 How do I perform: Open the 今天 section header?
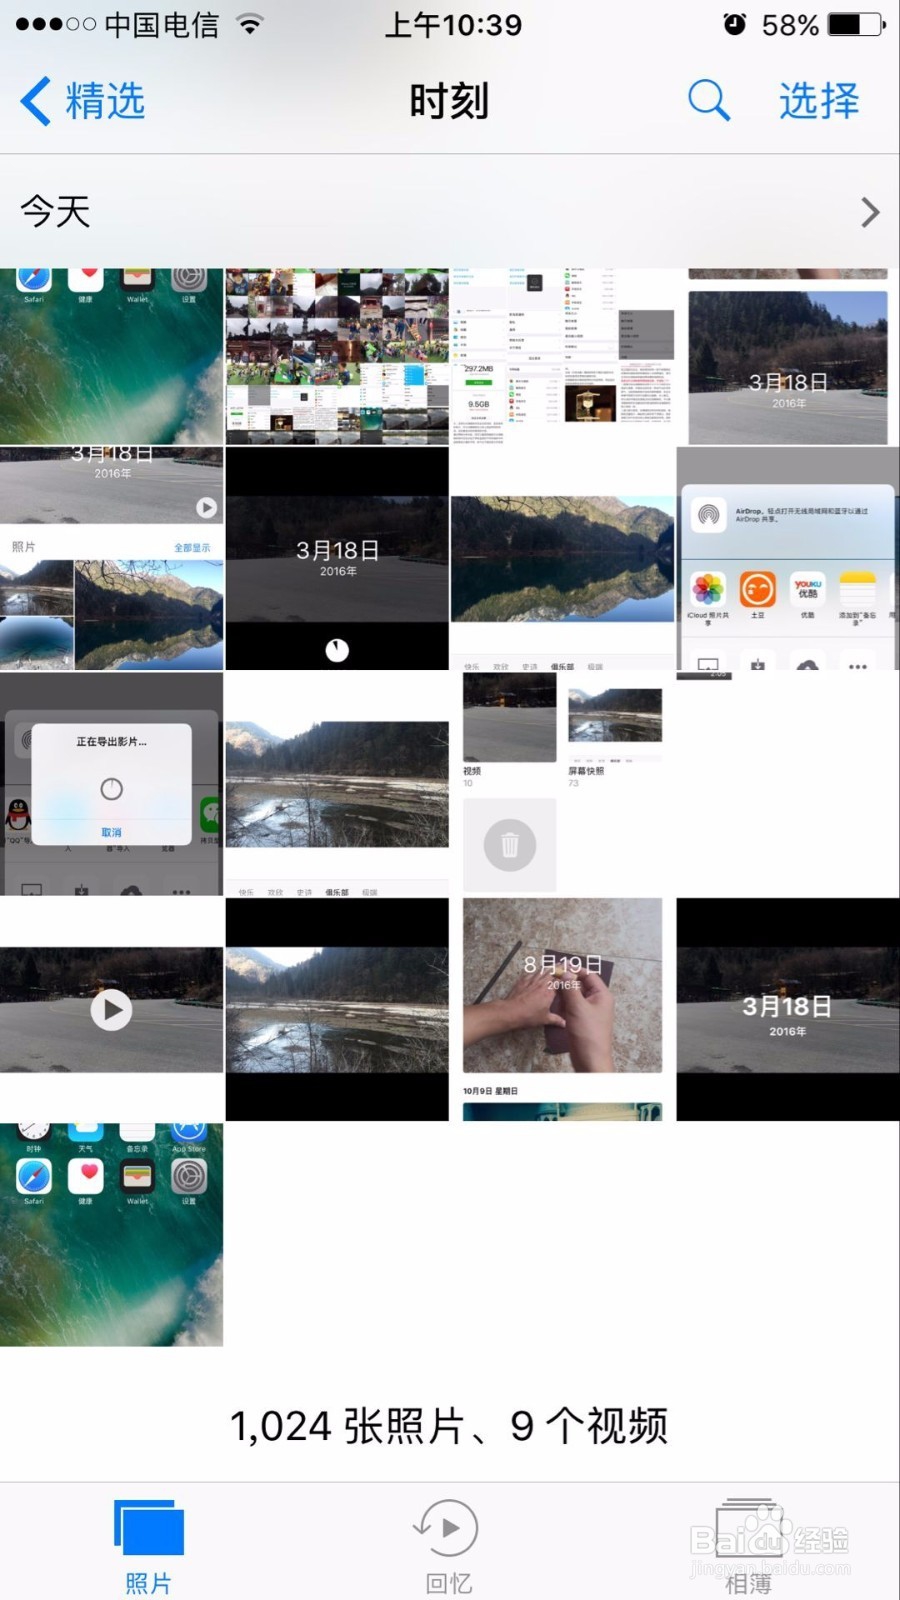tap(450, 211)
